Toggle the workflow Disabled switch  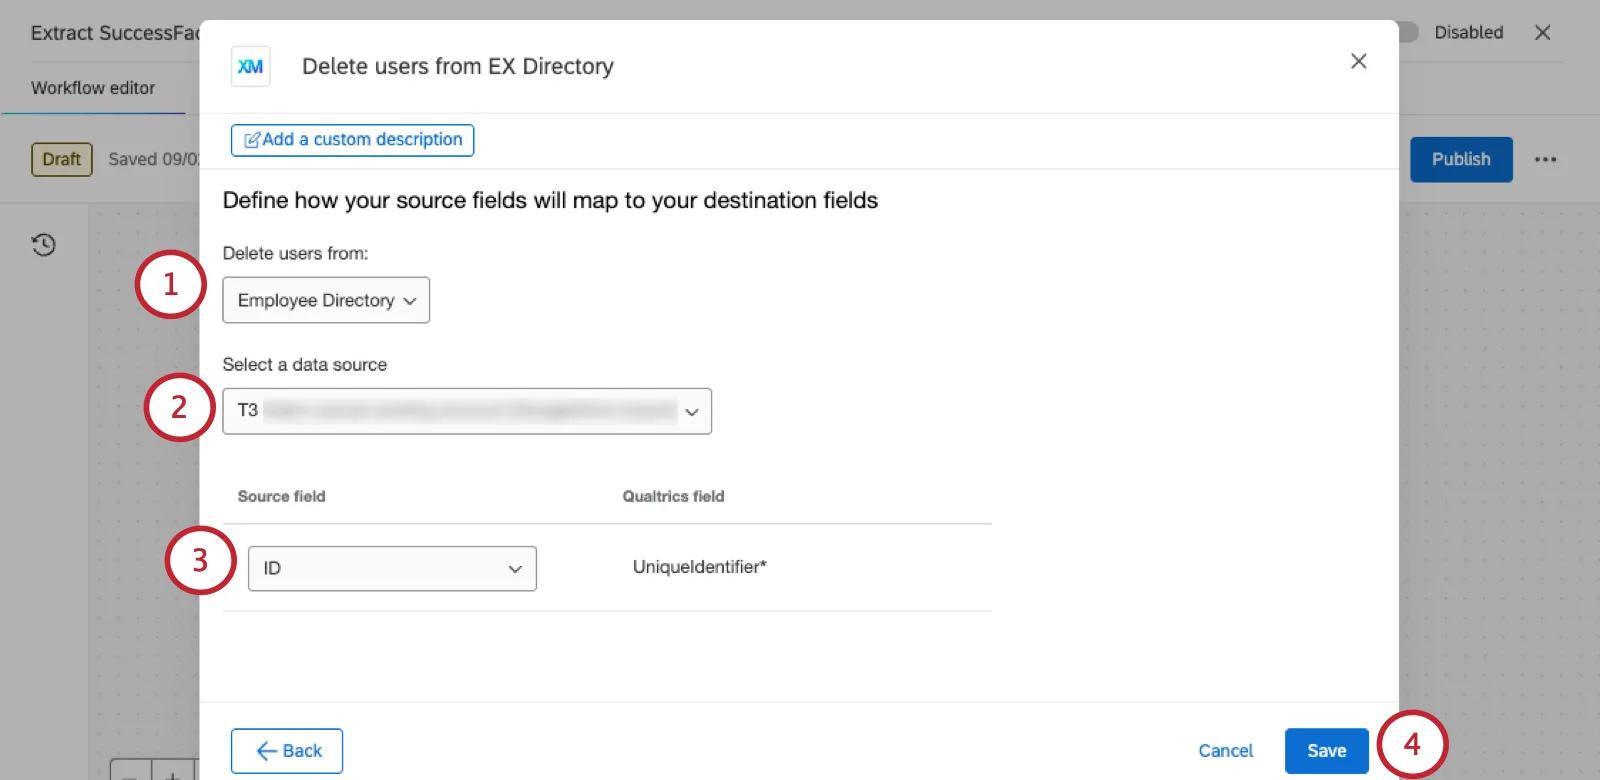pyautogui.click(x=1406, y=32)
